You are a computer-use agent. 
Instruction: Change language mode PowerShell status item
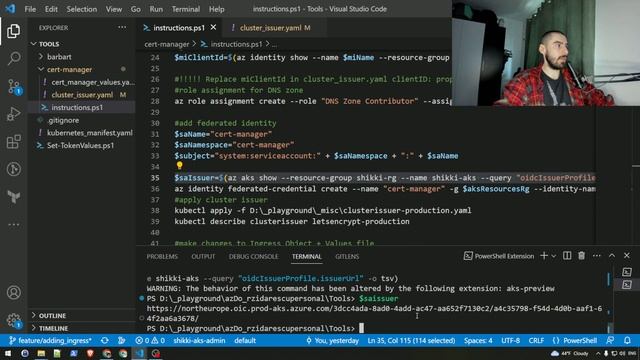[x=574, y=340]
